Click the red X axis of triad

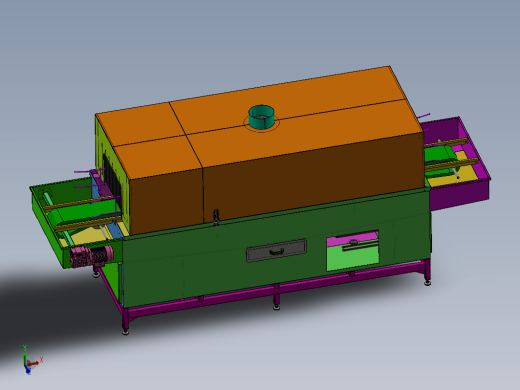click(x=34, y=363)
